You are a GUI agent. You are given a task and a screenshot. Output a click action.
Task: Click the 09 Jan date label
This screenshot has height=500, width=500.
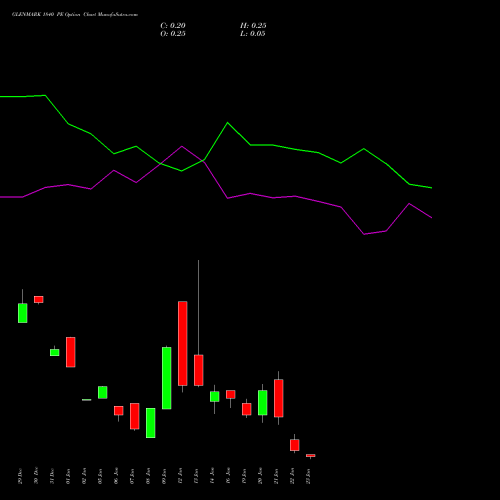coord(164,476)
